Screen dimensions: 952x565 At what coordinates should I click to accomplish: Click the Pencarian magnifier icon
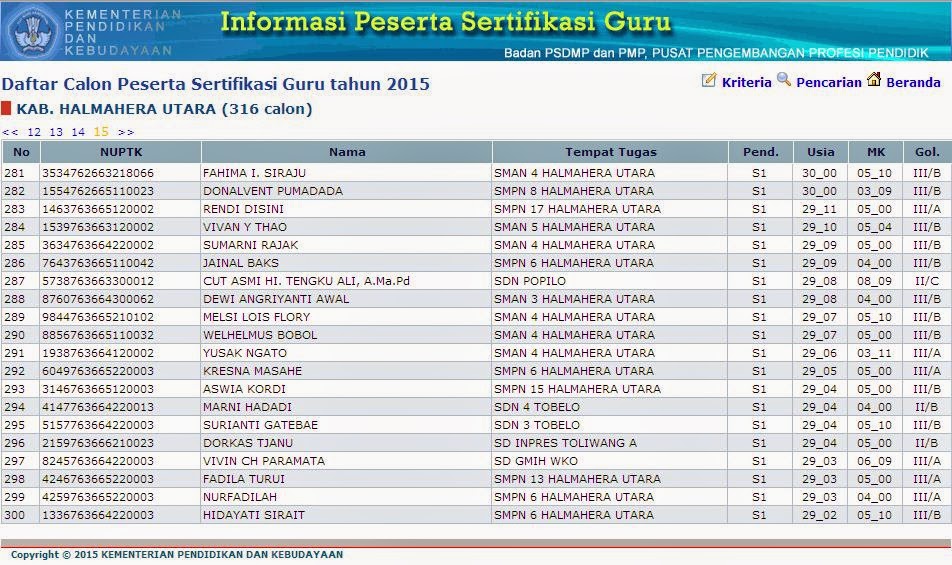click(784, 80)
